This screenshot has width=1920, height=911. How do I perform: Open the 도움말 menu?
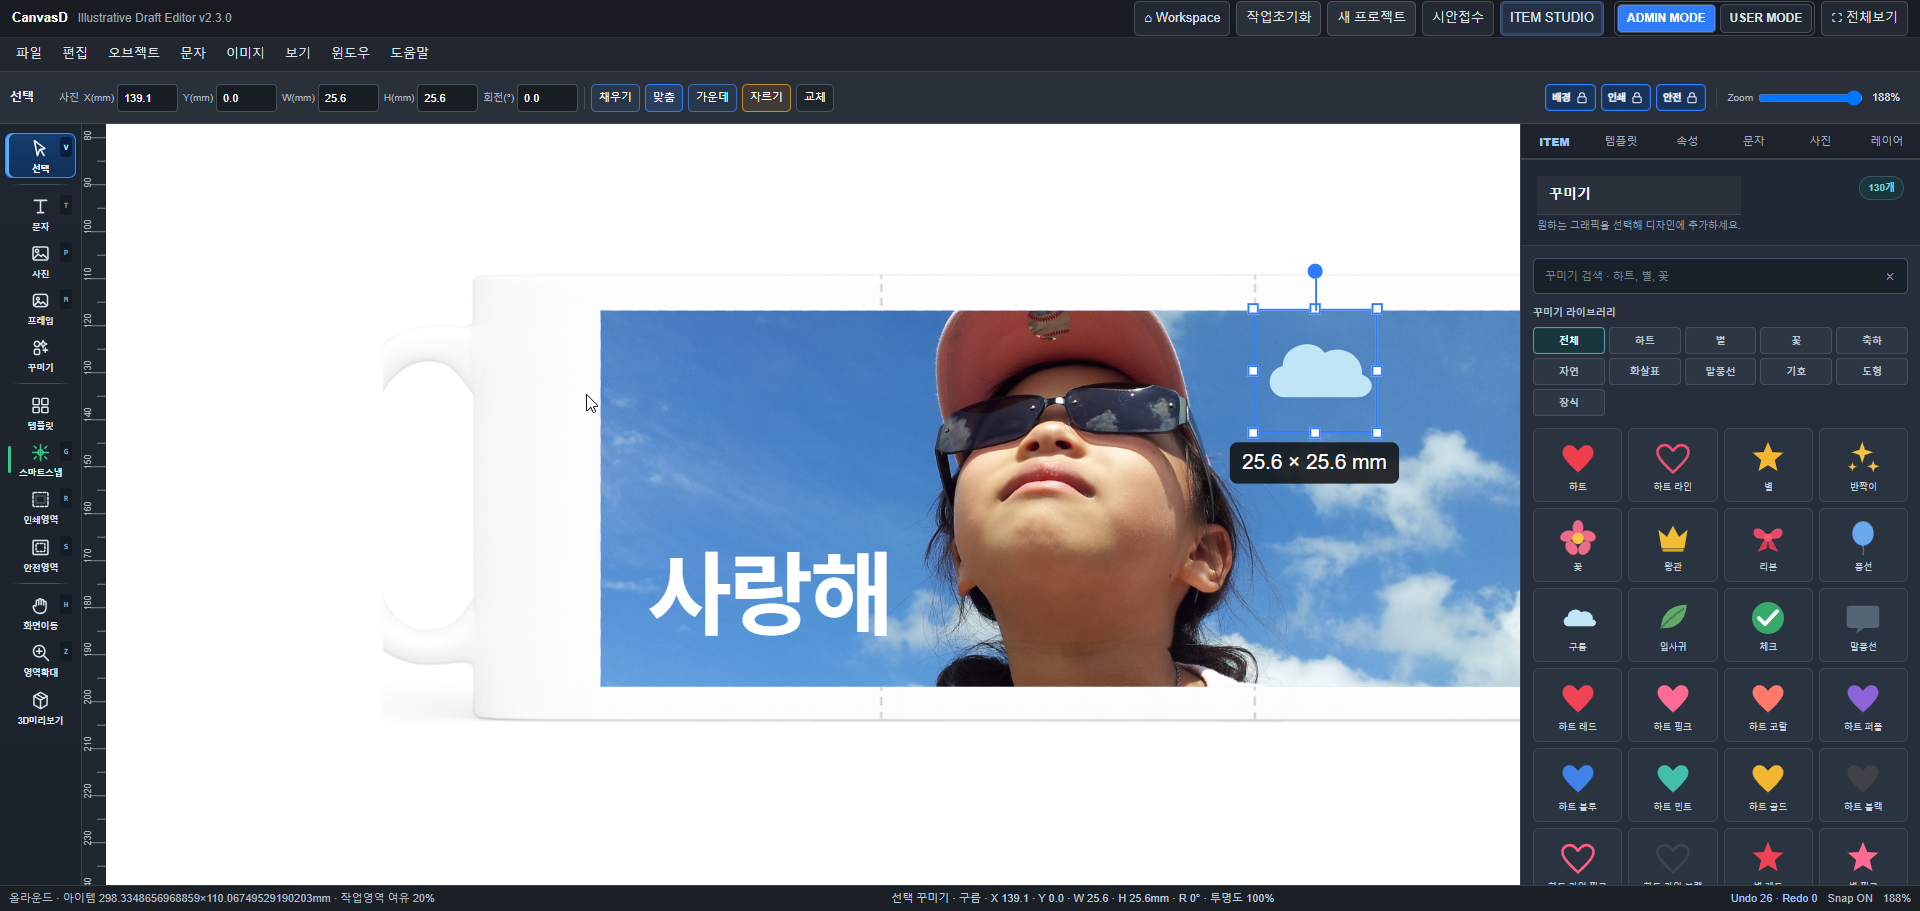[409, 53]
